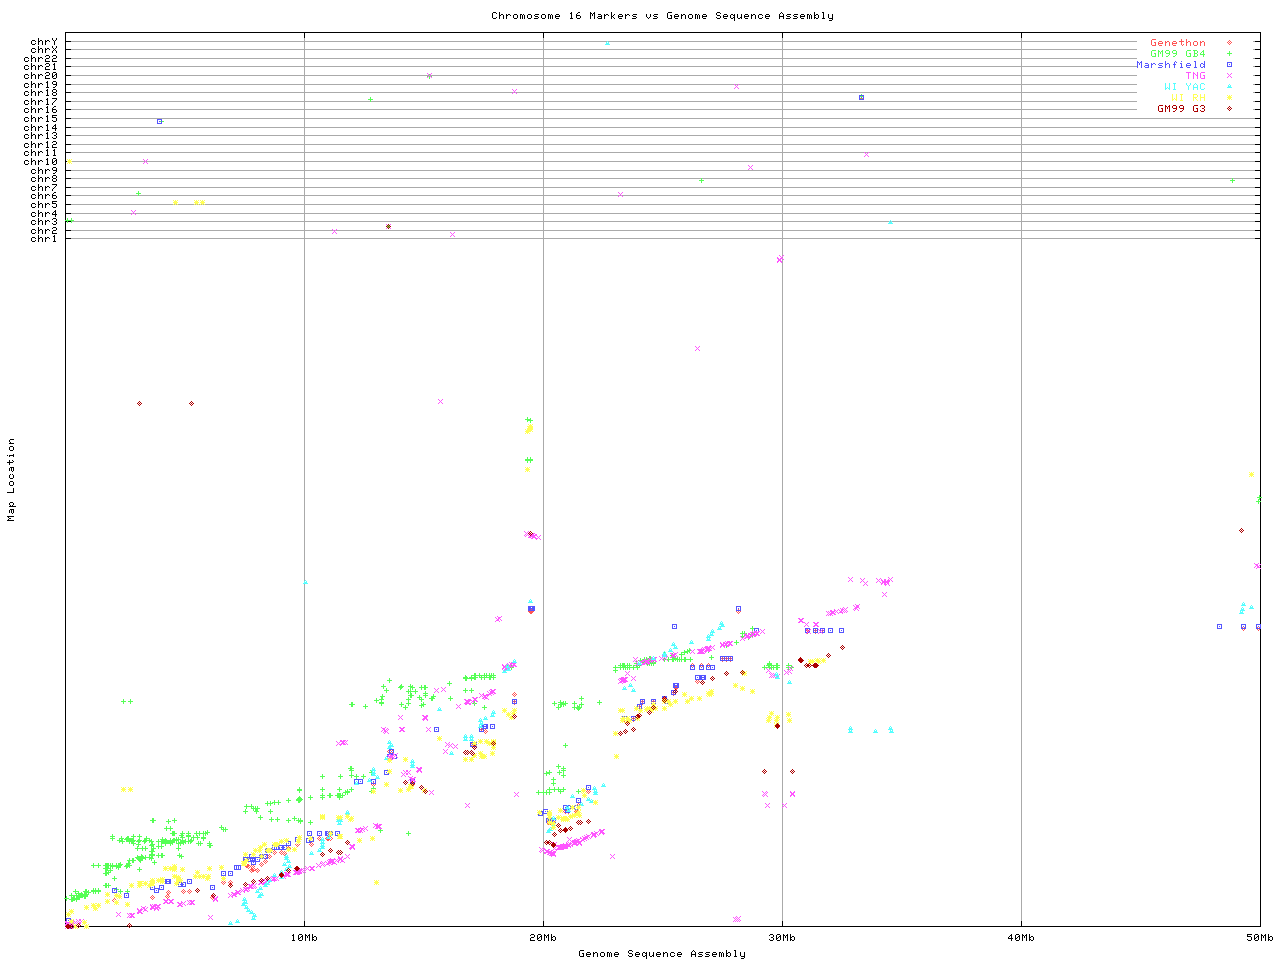Click the 10Mb x-axis tick label

(304, 938)
